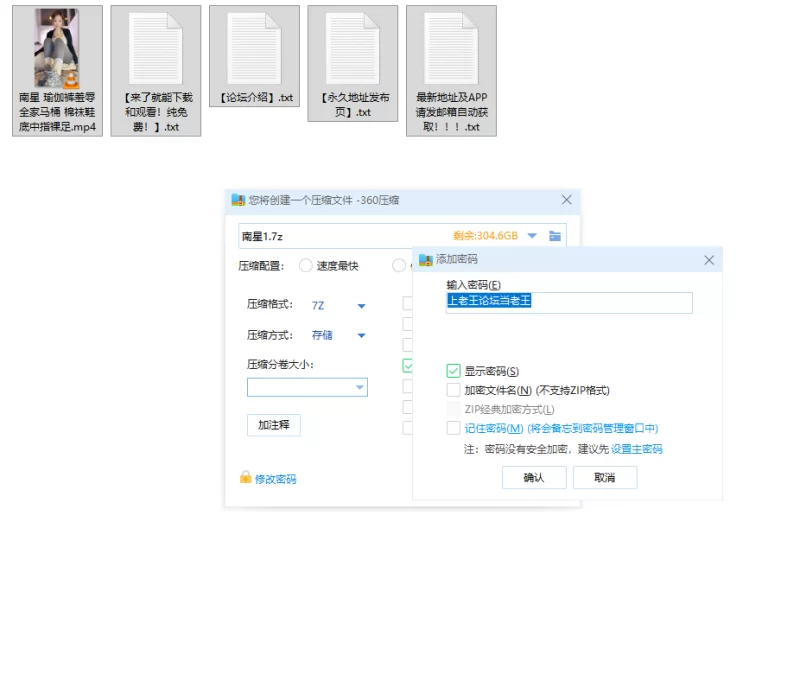Click the 360压缩 app icon in title bar

coord(238,200)
